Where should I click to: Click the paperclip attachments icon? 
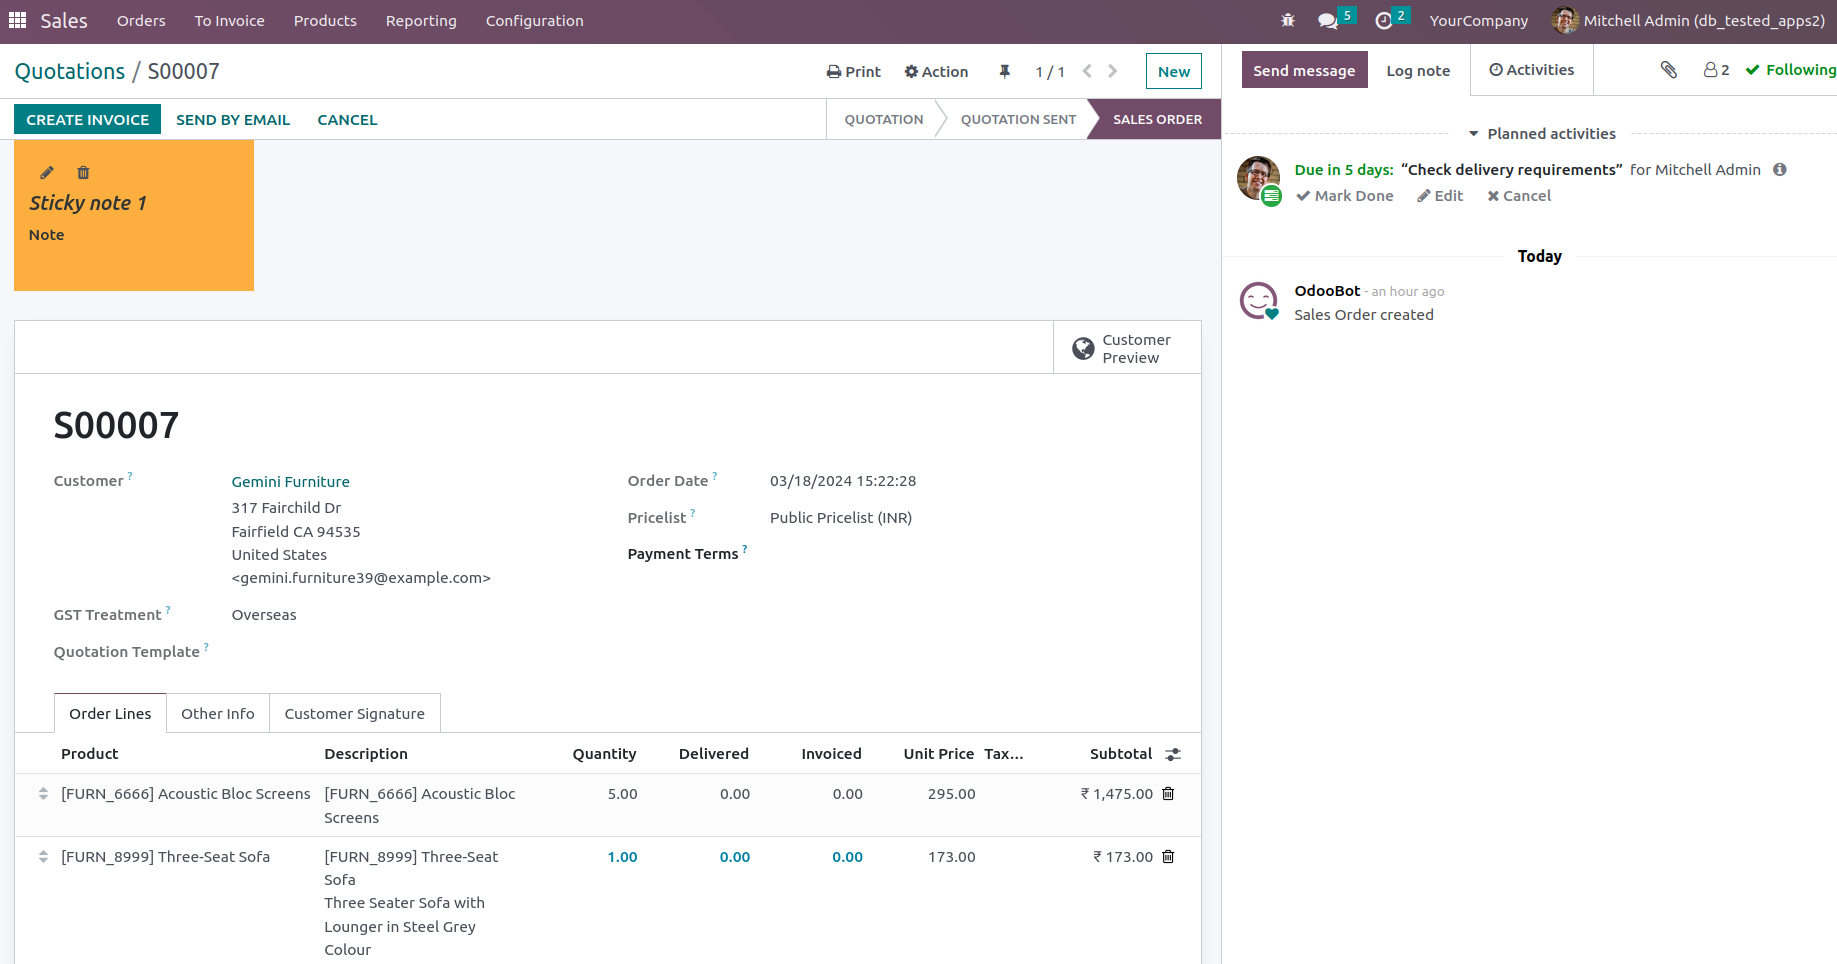[1668, 70]
